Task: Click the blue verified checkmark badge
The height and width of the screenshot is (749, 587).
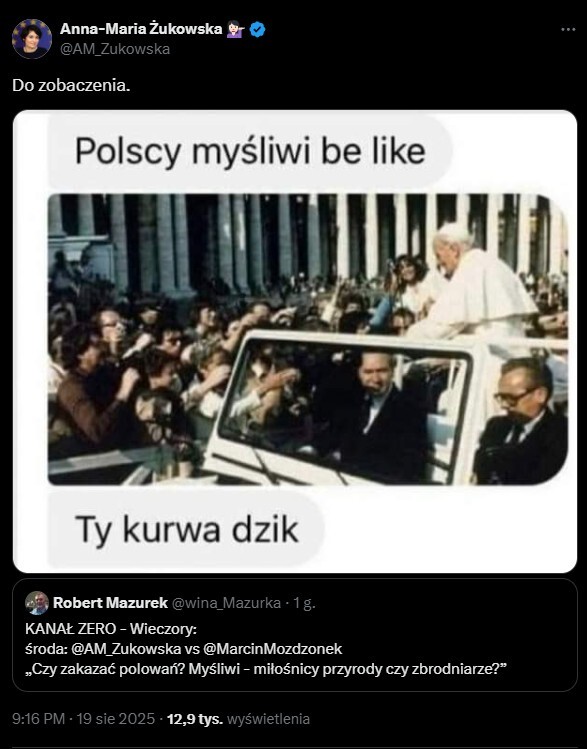Action: tap(258, 30)
